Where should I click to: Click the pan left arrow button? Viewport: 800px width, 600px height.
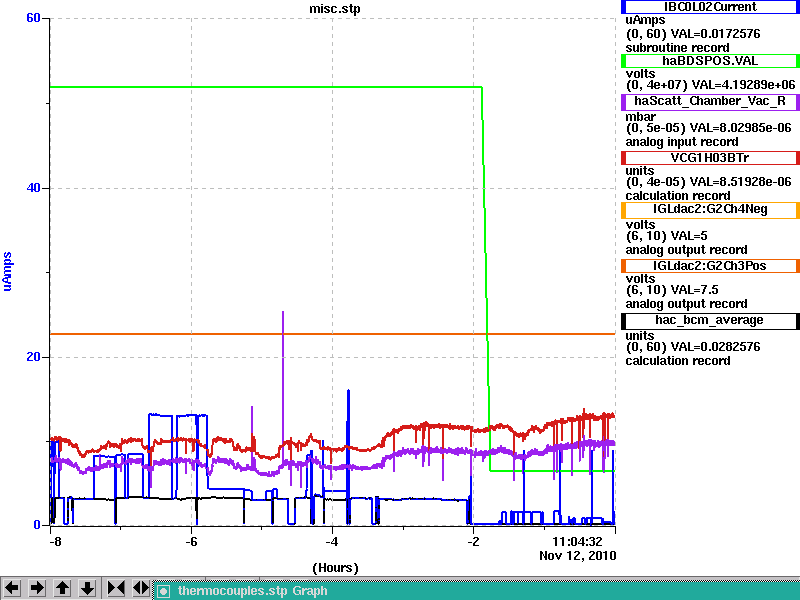pos(12,588)
